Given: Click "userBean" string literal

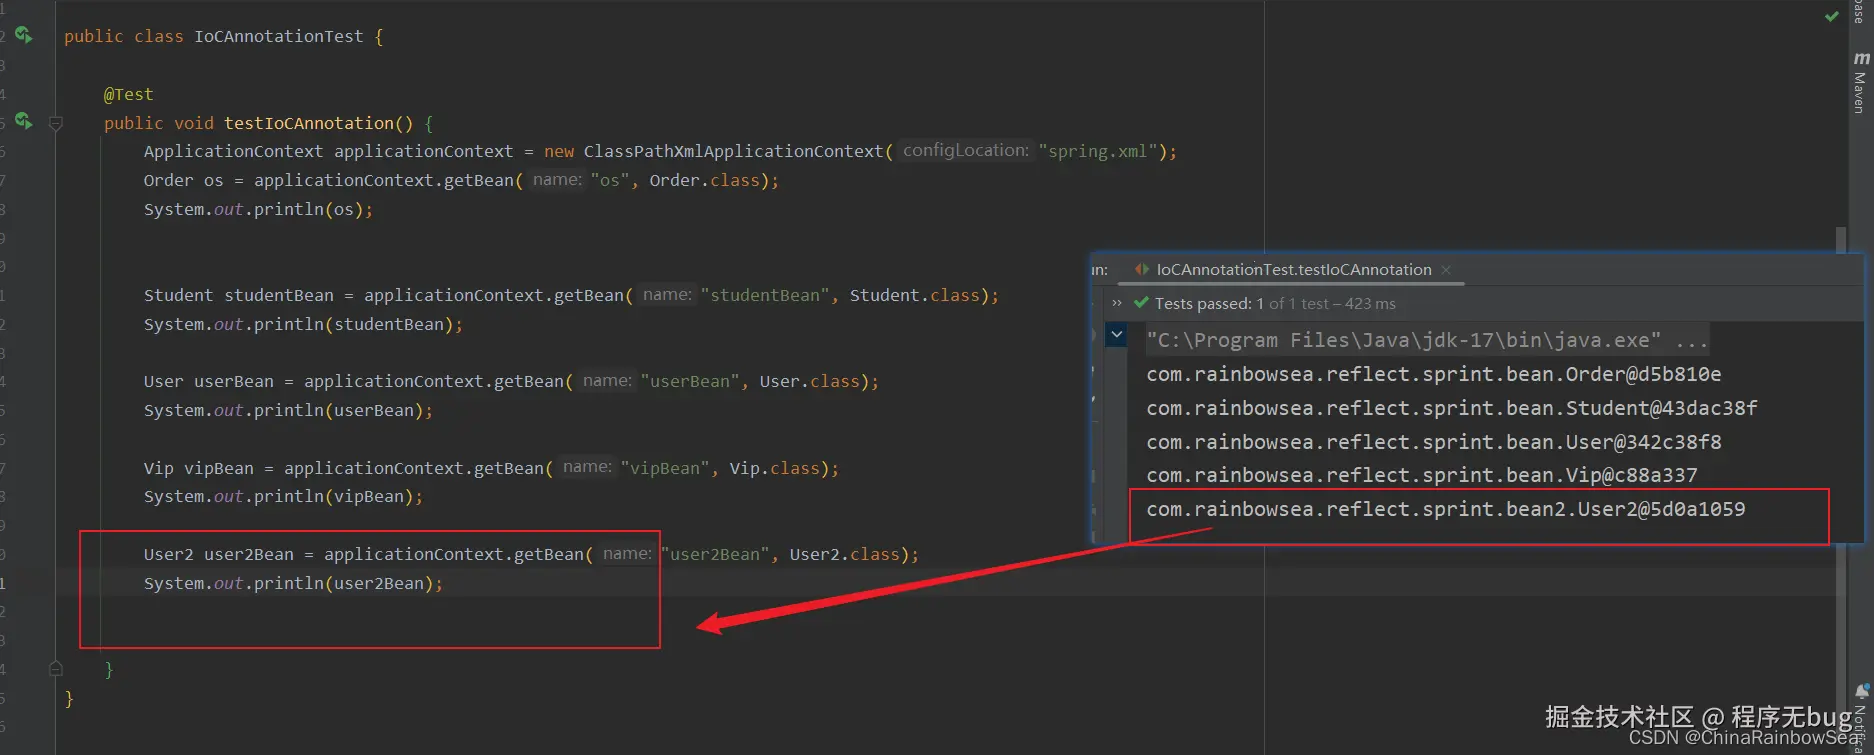Looking at the screenshot, I should click(690, 382).
